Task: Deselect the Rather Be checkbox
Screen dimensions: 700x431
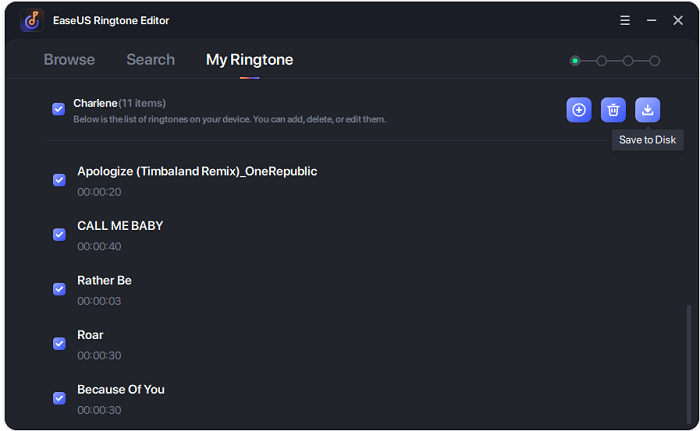Action: (59, 289)
